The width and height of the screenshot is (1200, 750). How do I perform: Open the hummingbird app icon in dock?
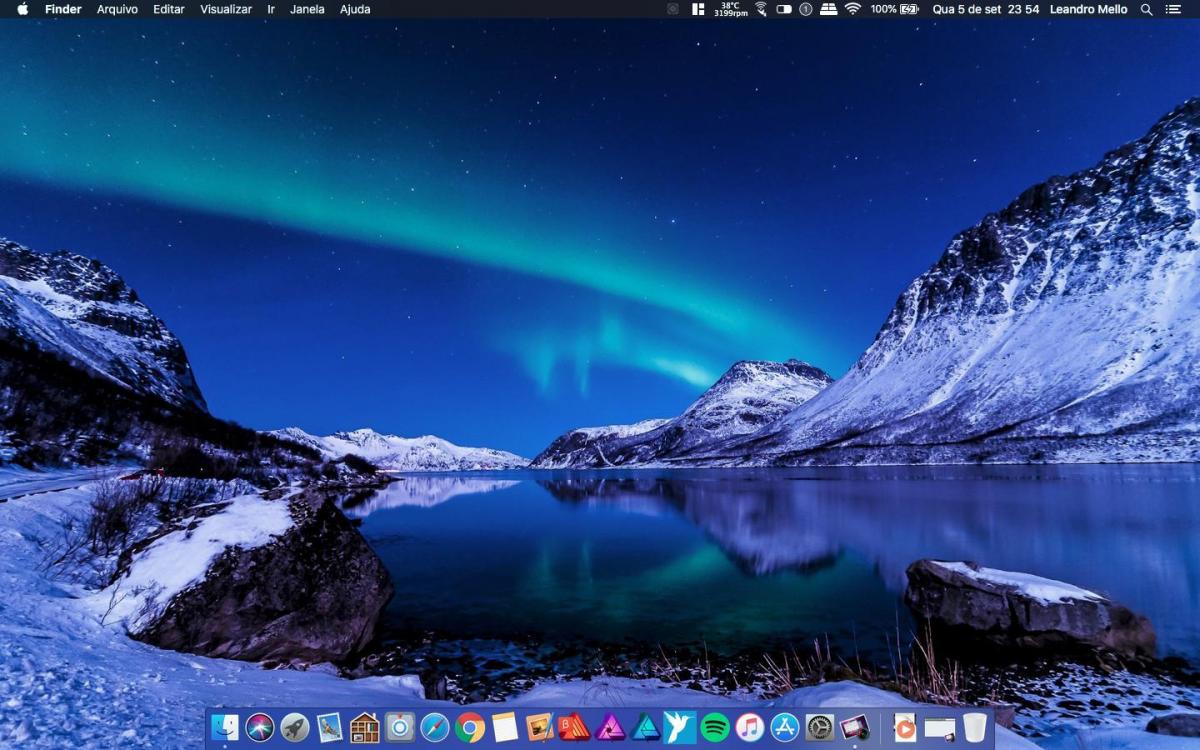(680, 727)
